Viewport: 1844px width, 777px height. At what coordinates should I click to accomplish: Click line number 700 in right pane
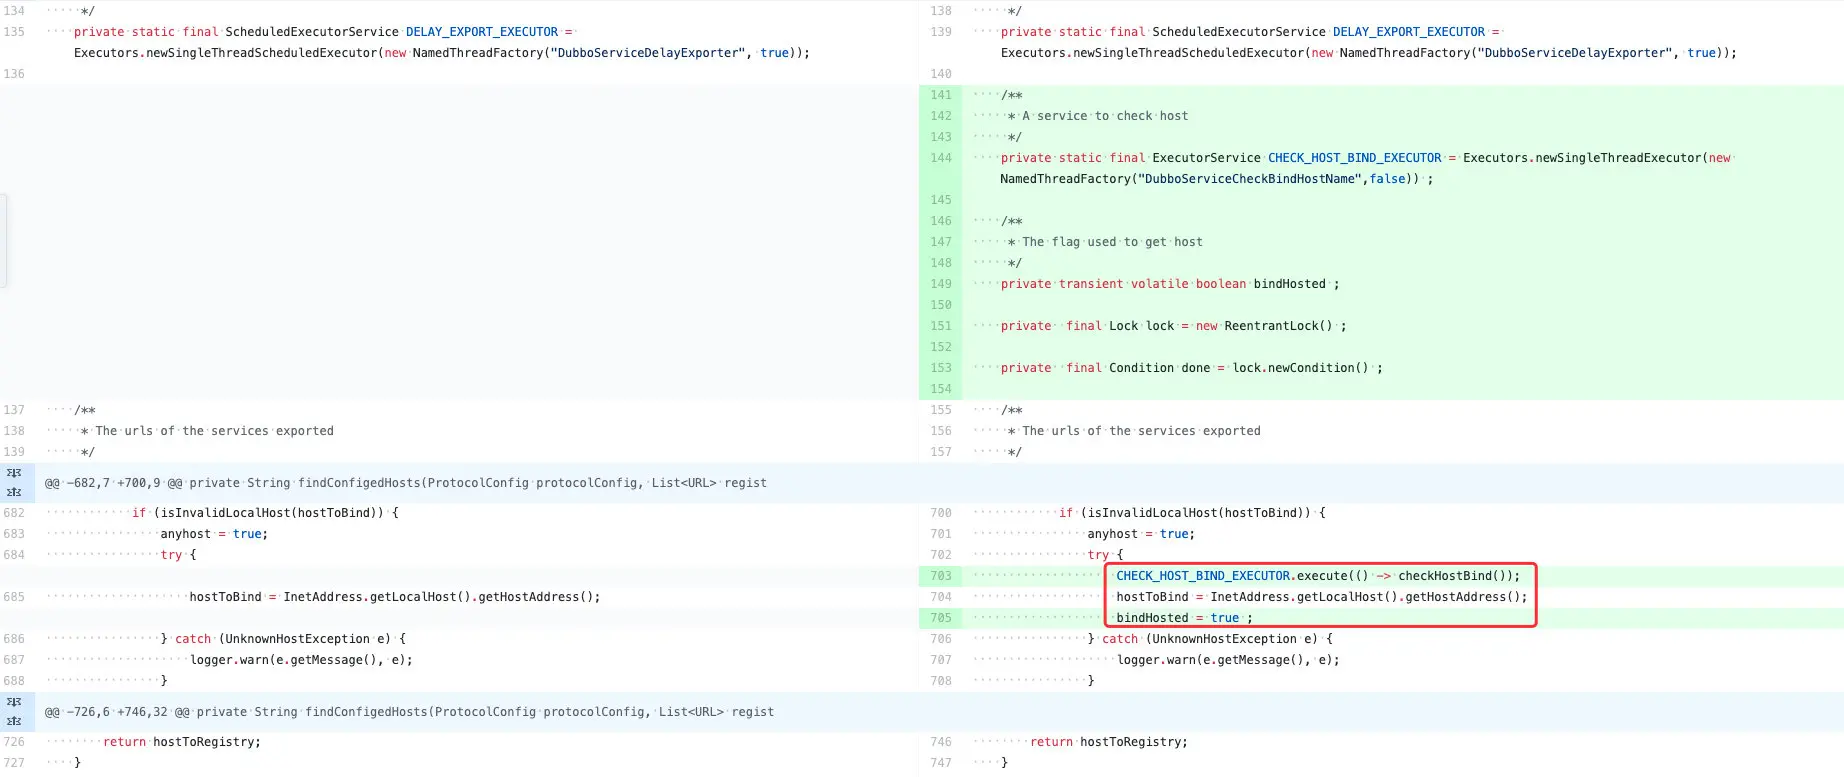940,513
